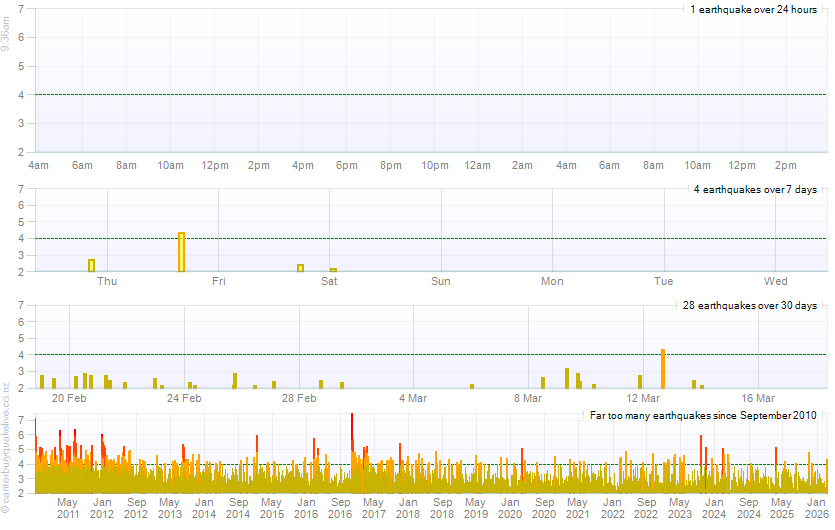Select the Jan 2026 label on long-term chart
835x530 pixels.
(817, 508)
